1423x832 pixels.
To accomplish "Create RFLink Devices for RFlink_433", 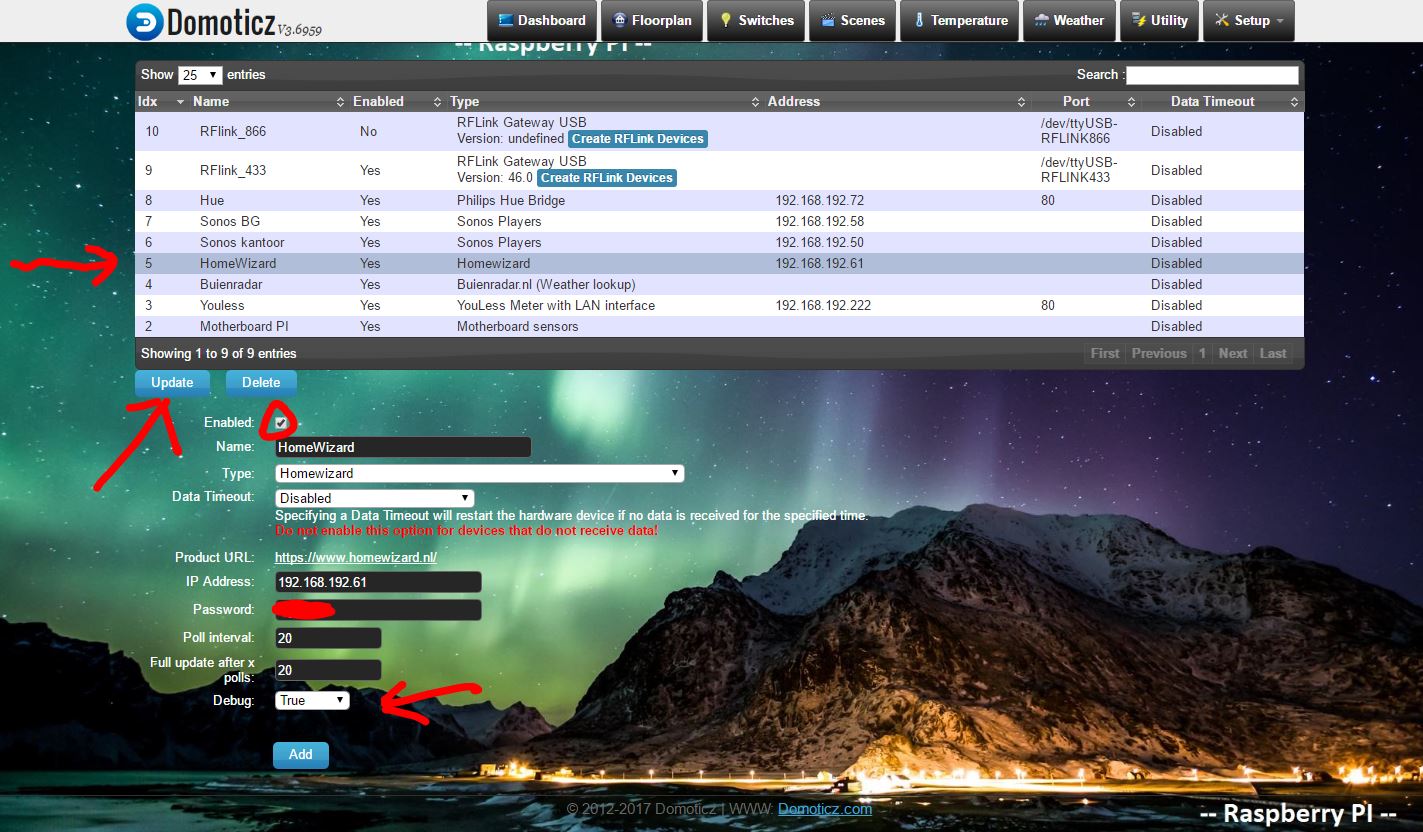I will point(607,178).
